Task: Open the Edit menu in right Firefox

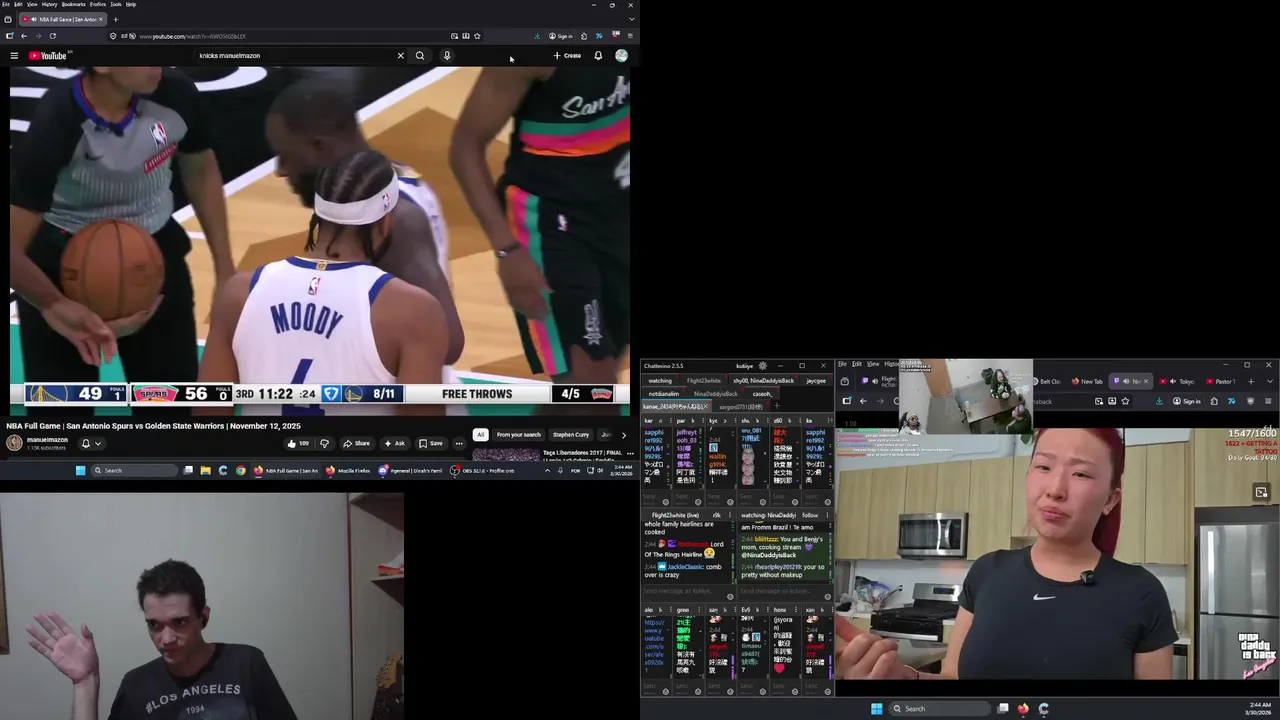Action: 857,364
